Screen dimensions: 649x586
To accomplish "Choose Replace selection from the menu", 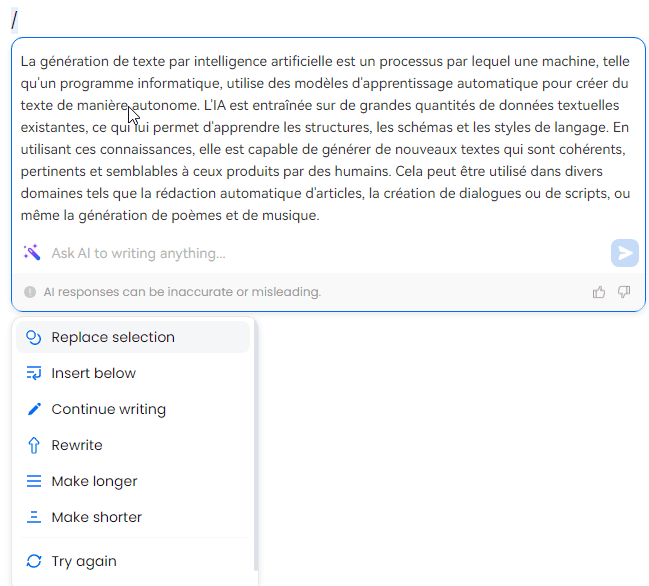I will (133, 337).
